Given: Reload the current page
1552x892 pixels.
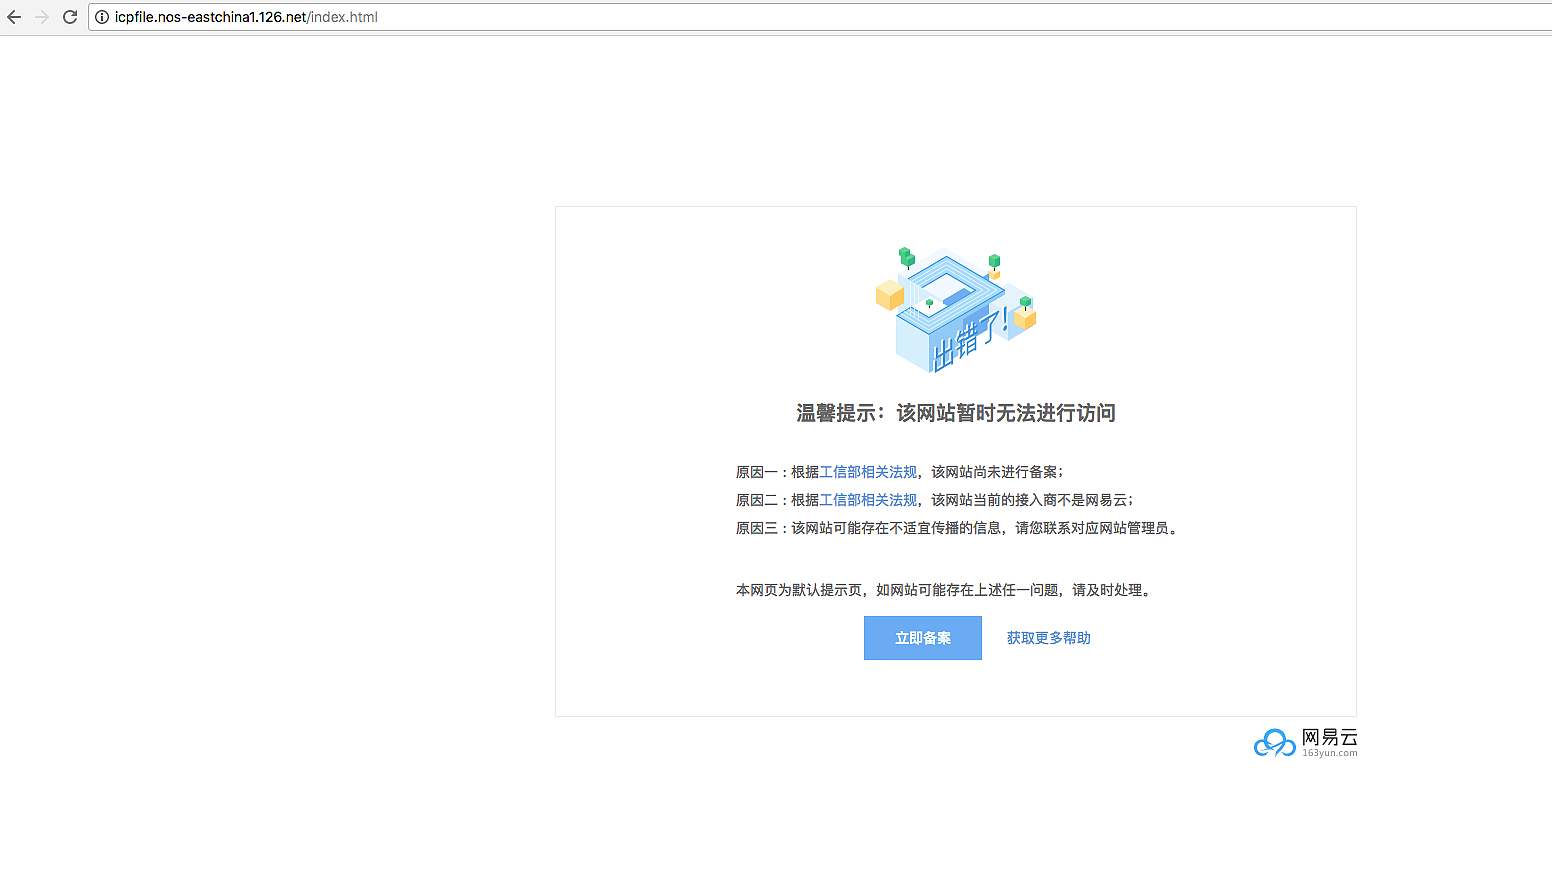Looking at the screenshot, I should 70,17.
